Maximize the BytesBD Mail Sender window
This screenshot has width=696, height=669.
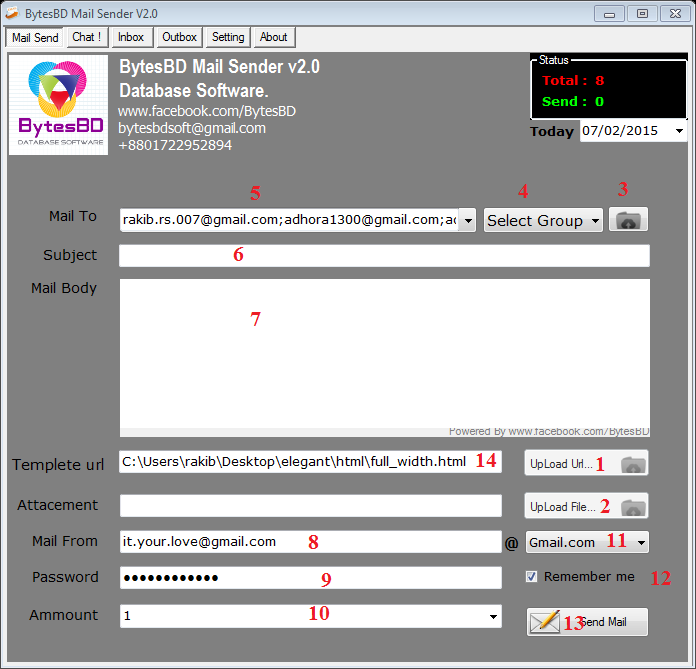click(x=642, y=14)
